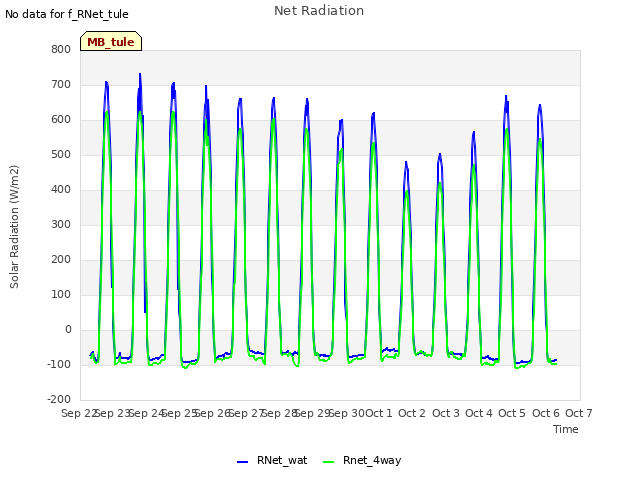The width and height of the screenshot is (640, 480).
Task: Click the 100 y-axis tick label
Action: click(61, 295)
